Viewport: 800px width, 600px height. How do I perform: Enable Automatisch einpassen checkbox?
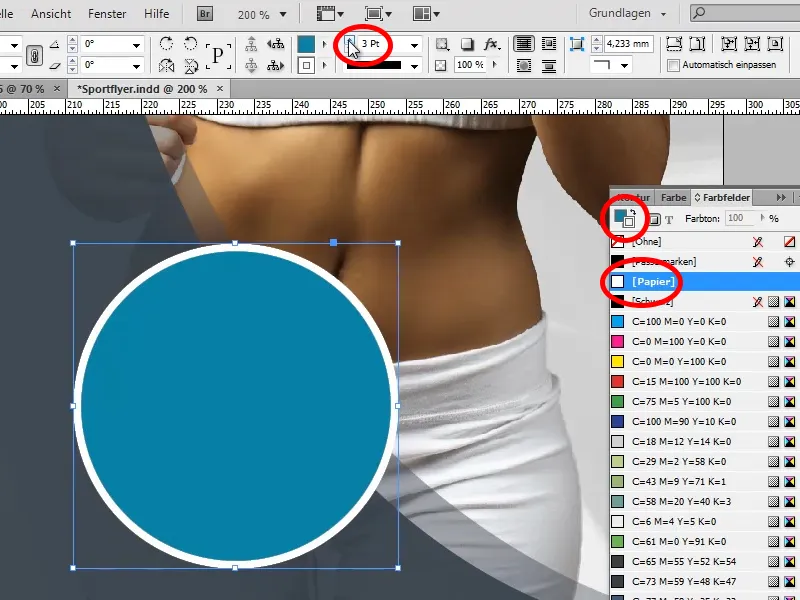pos(673,65)
